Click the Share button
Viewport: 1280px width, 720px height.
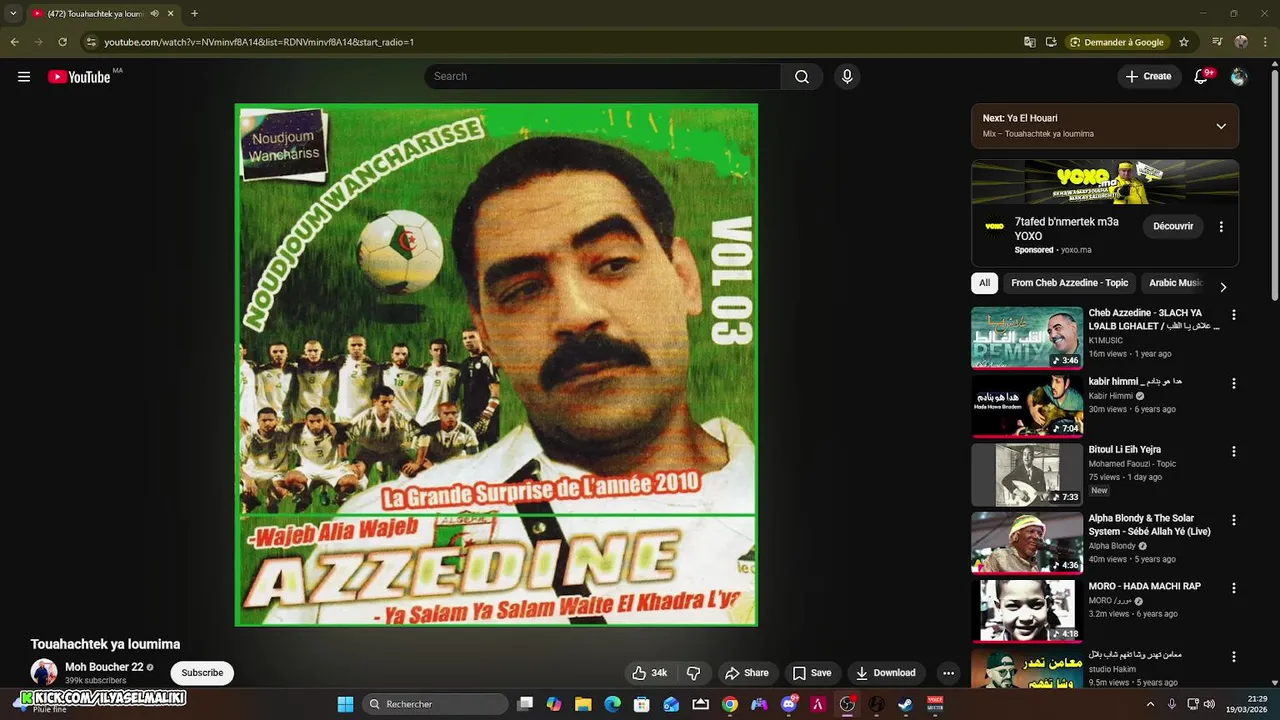pos(747,673)
